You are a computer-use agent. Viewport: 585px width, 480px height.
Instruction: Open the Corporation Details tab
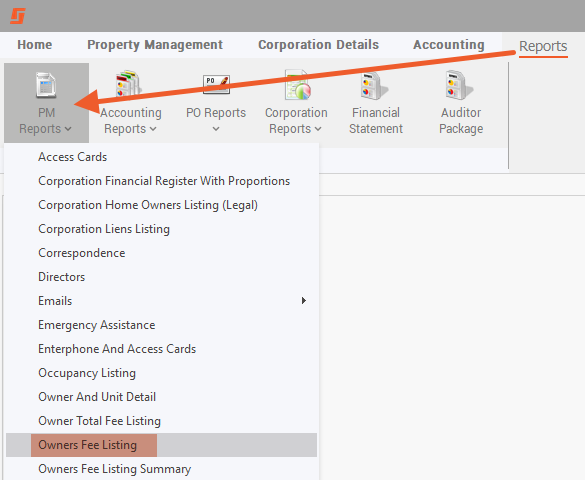coord(318,45)
